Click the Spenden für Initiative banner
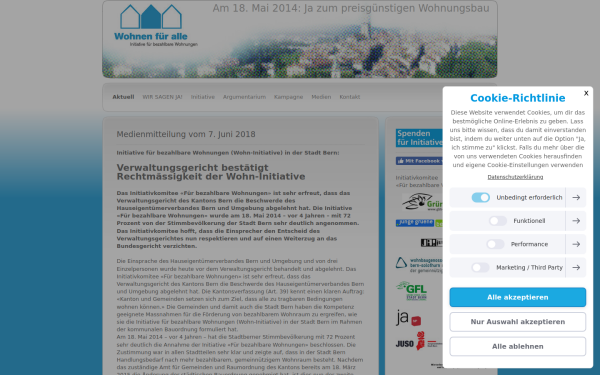The height and width of the screenshot is (375, 600). 419,138
